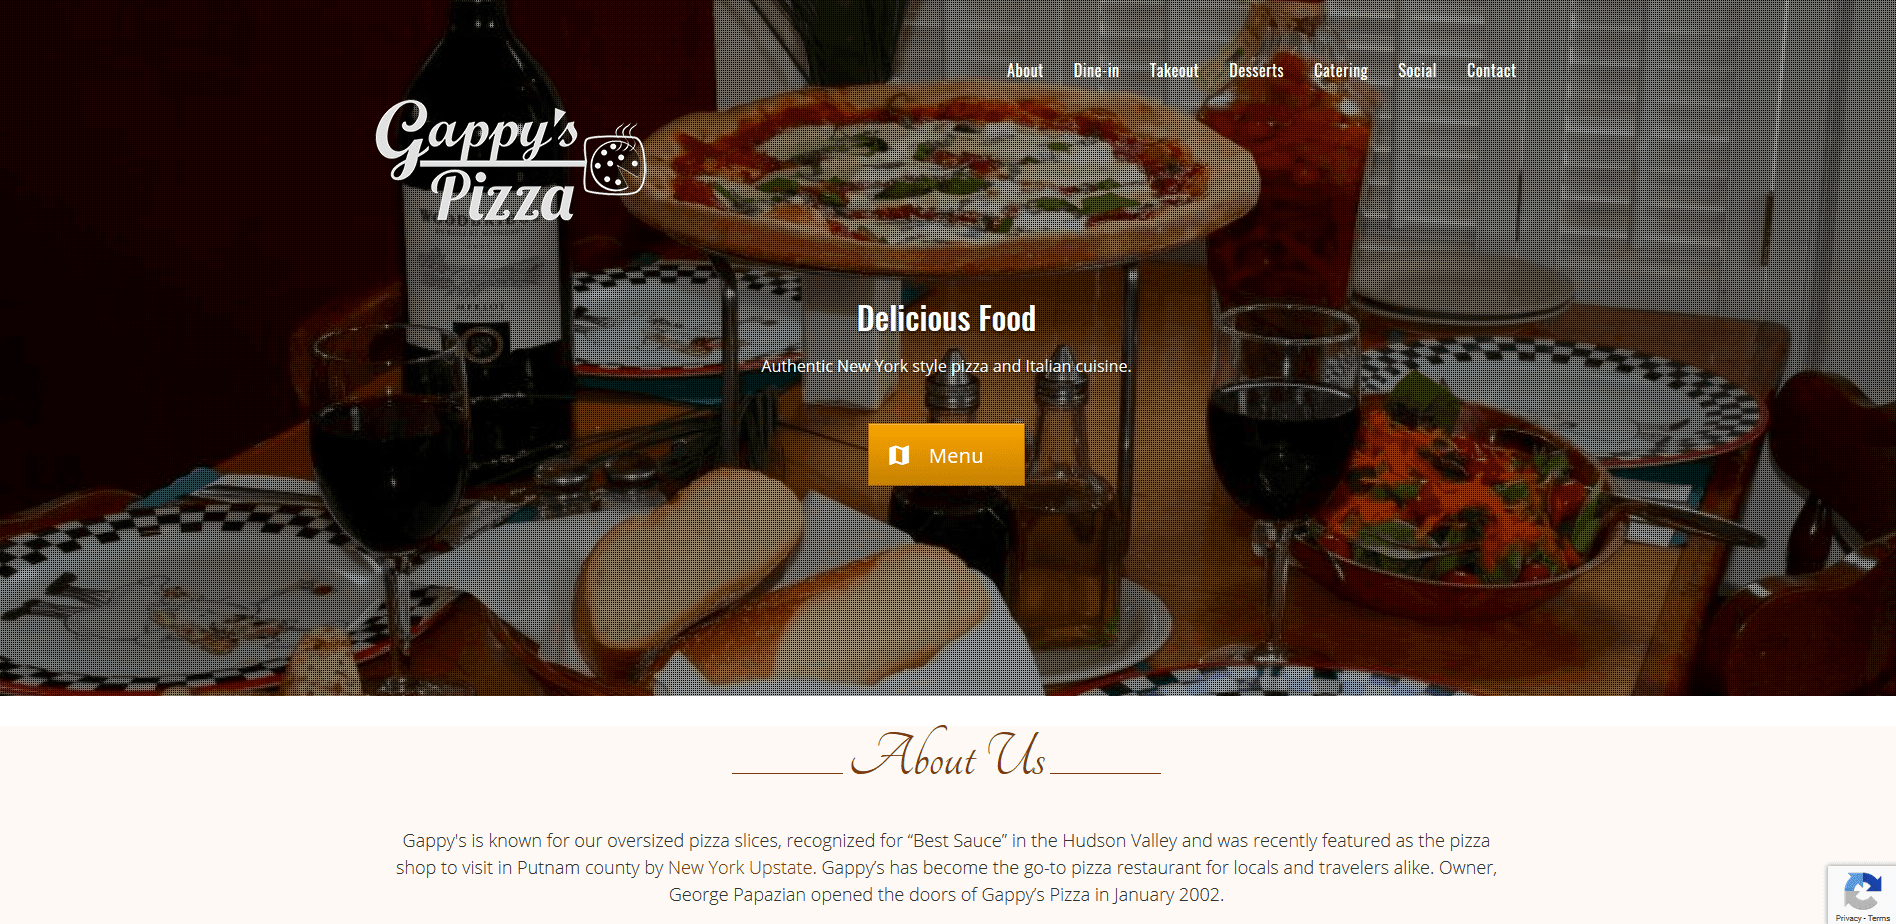Go to the Dine-in section

(1096, 71)
